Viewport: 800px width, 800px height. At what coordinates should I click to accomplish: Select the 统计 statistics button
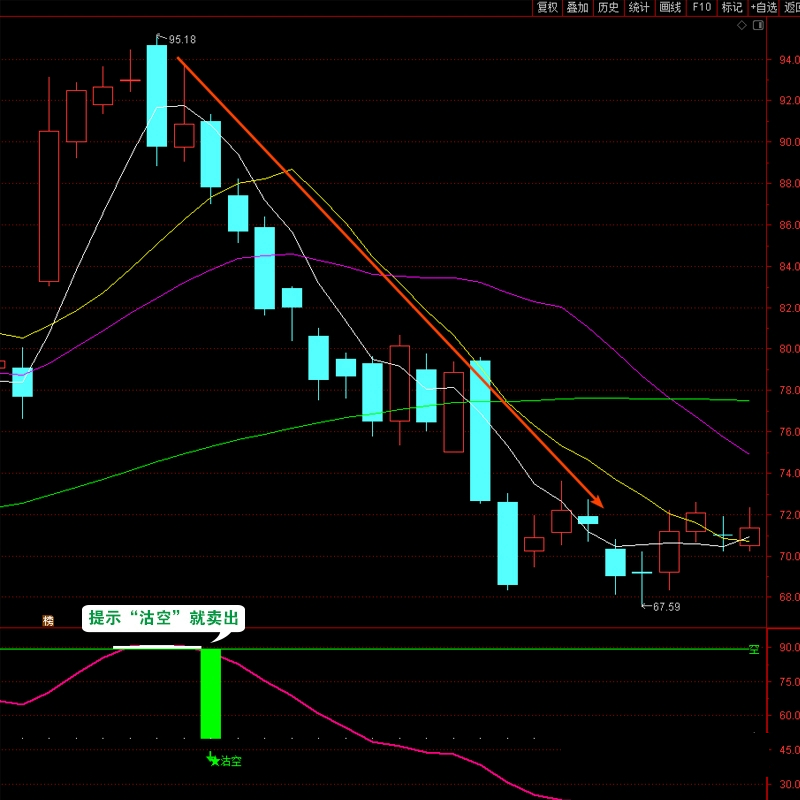[x=639, y=8]
